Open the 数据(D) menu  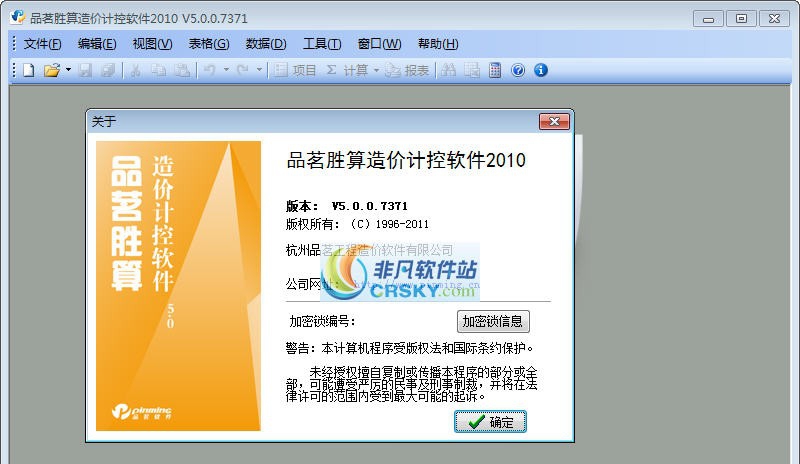coord(266,44)
